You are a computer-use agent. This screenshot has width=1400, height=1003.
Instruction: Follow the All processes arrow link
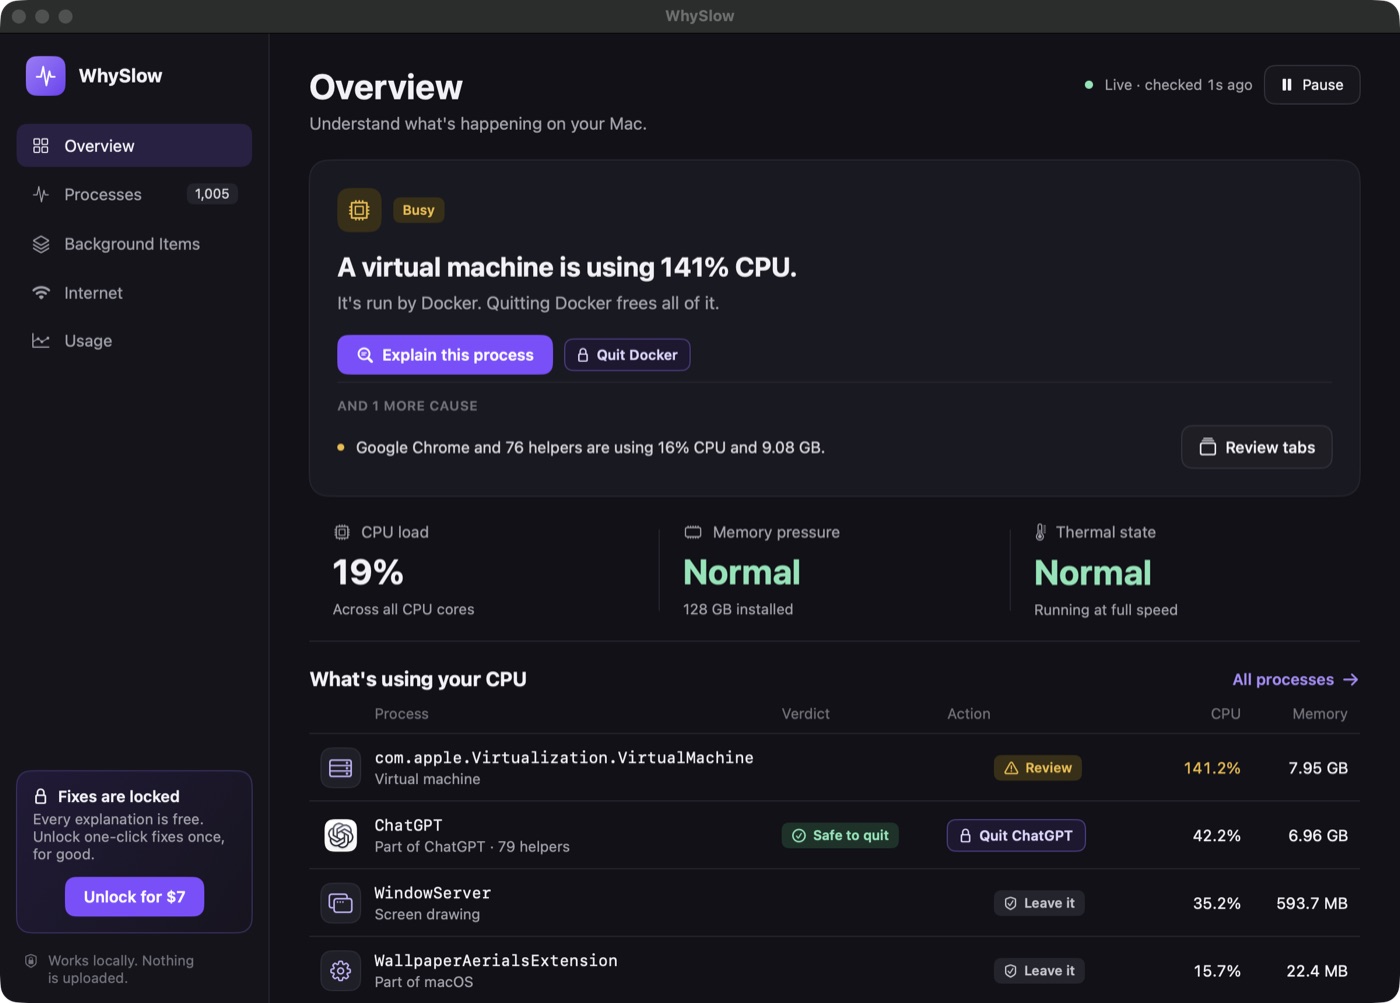1295,679
